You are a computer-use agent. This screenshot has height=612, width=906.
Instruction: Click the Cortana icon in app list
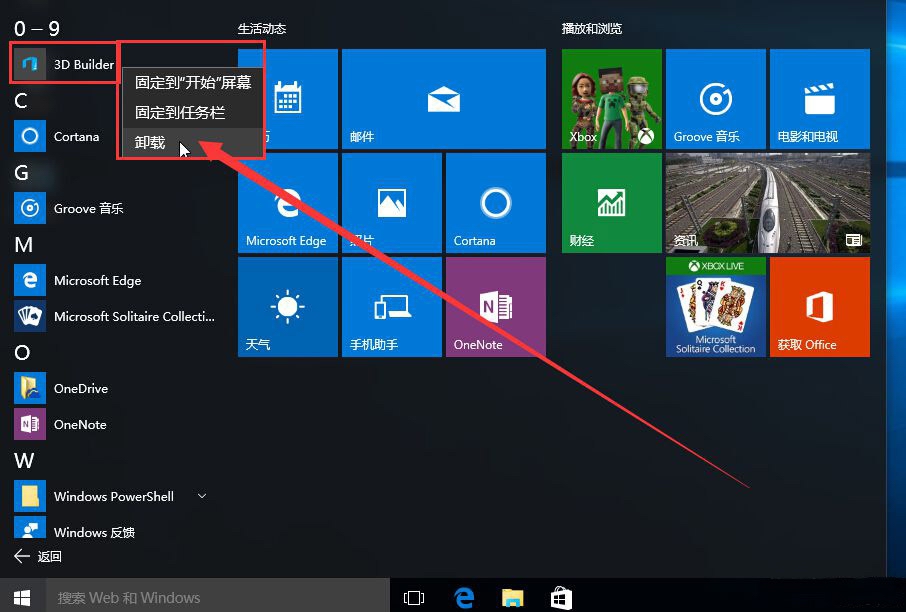click(29, 136)
